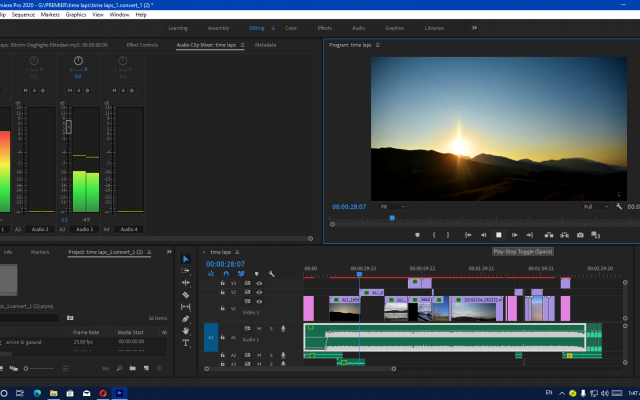The height and width of the screenshot is (400, 640).
Task: Click Mark In button in Program monitor
Action: tap(433, 235)
